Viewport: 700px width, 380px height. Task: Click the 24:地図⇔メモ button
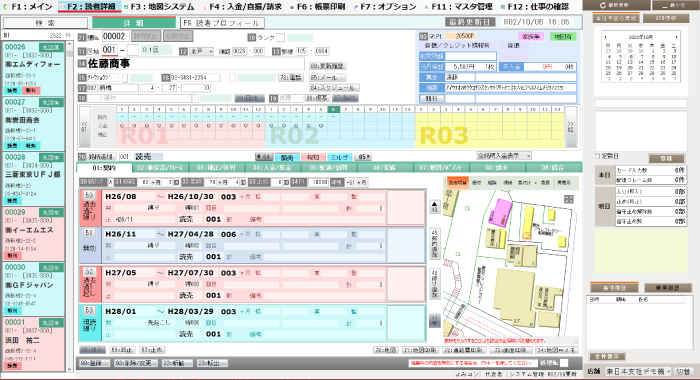coord(558,351)
